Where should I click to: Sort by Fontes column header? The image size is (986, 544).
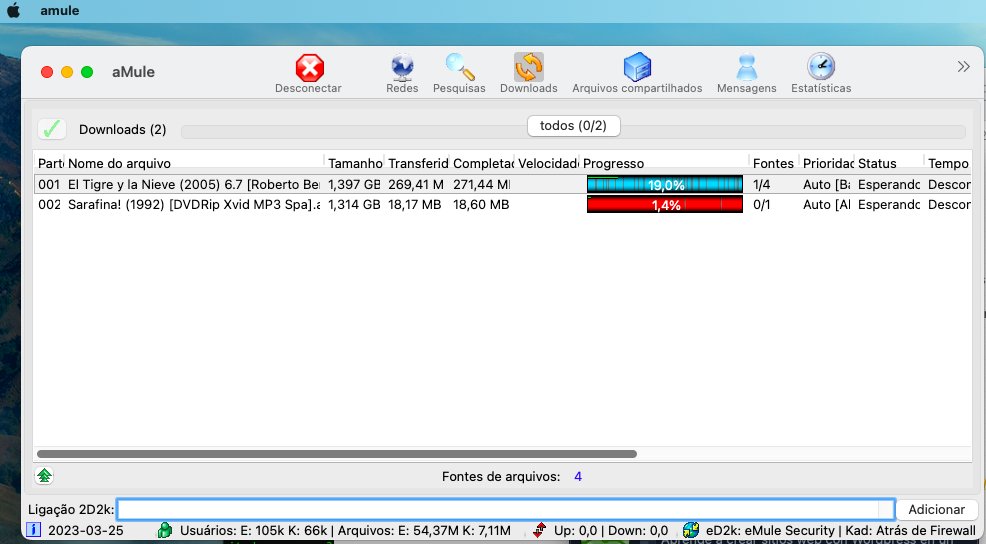tap(773, 164)
